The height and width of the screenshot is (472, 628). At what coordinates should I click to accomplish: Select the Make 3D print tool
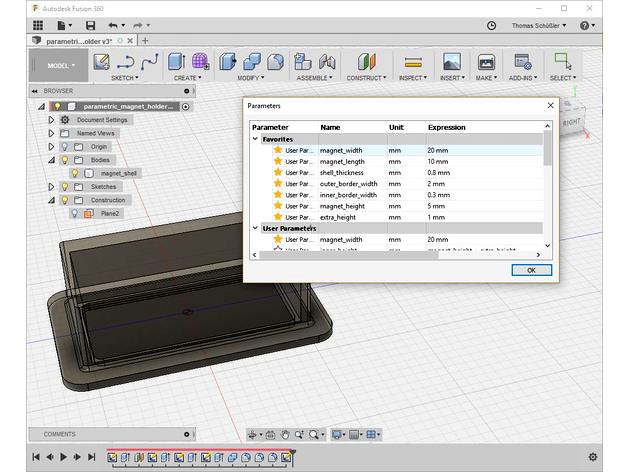(486, 62)
